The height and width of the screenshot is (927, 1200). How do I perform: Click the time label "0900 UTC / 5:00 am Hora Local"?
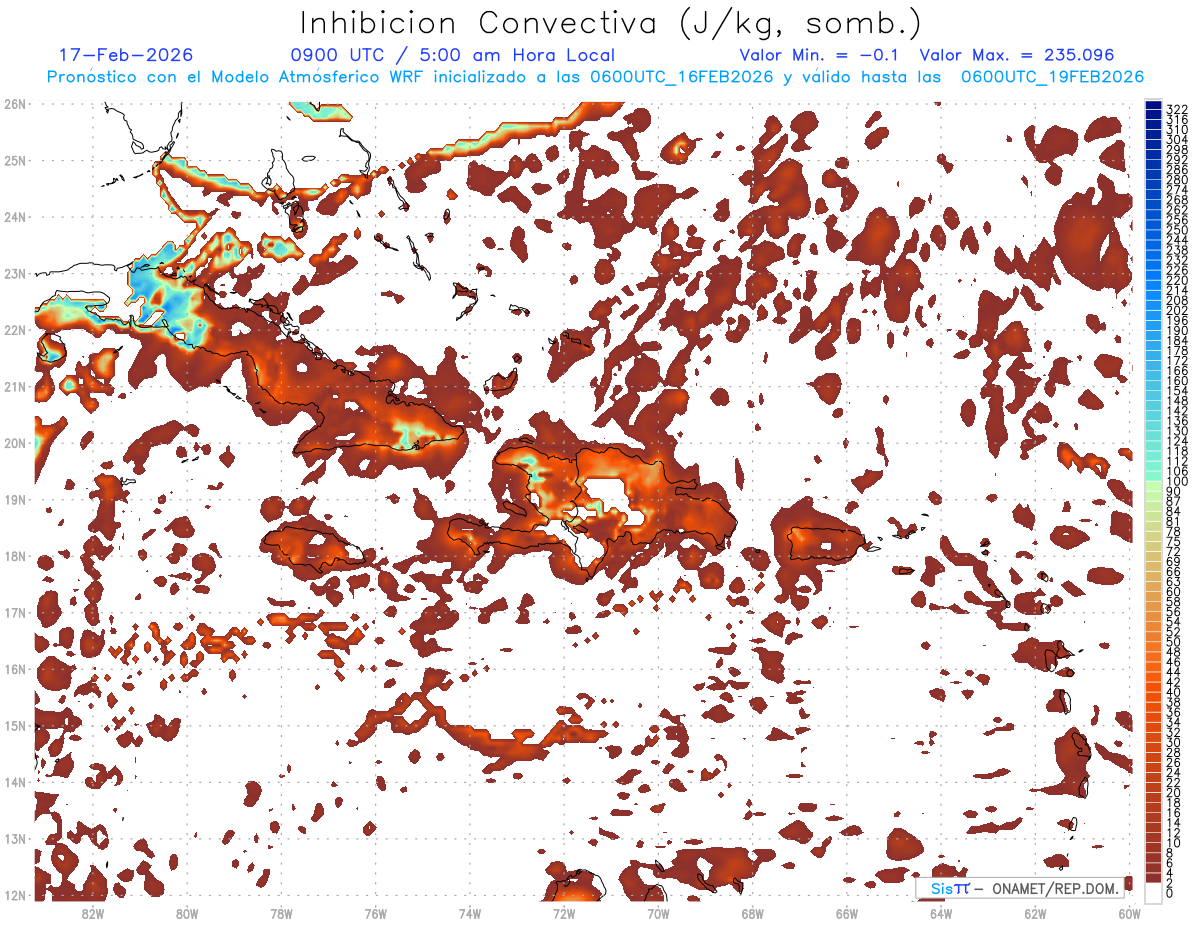pos(452,55)
